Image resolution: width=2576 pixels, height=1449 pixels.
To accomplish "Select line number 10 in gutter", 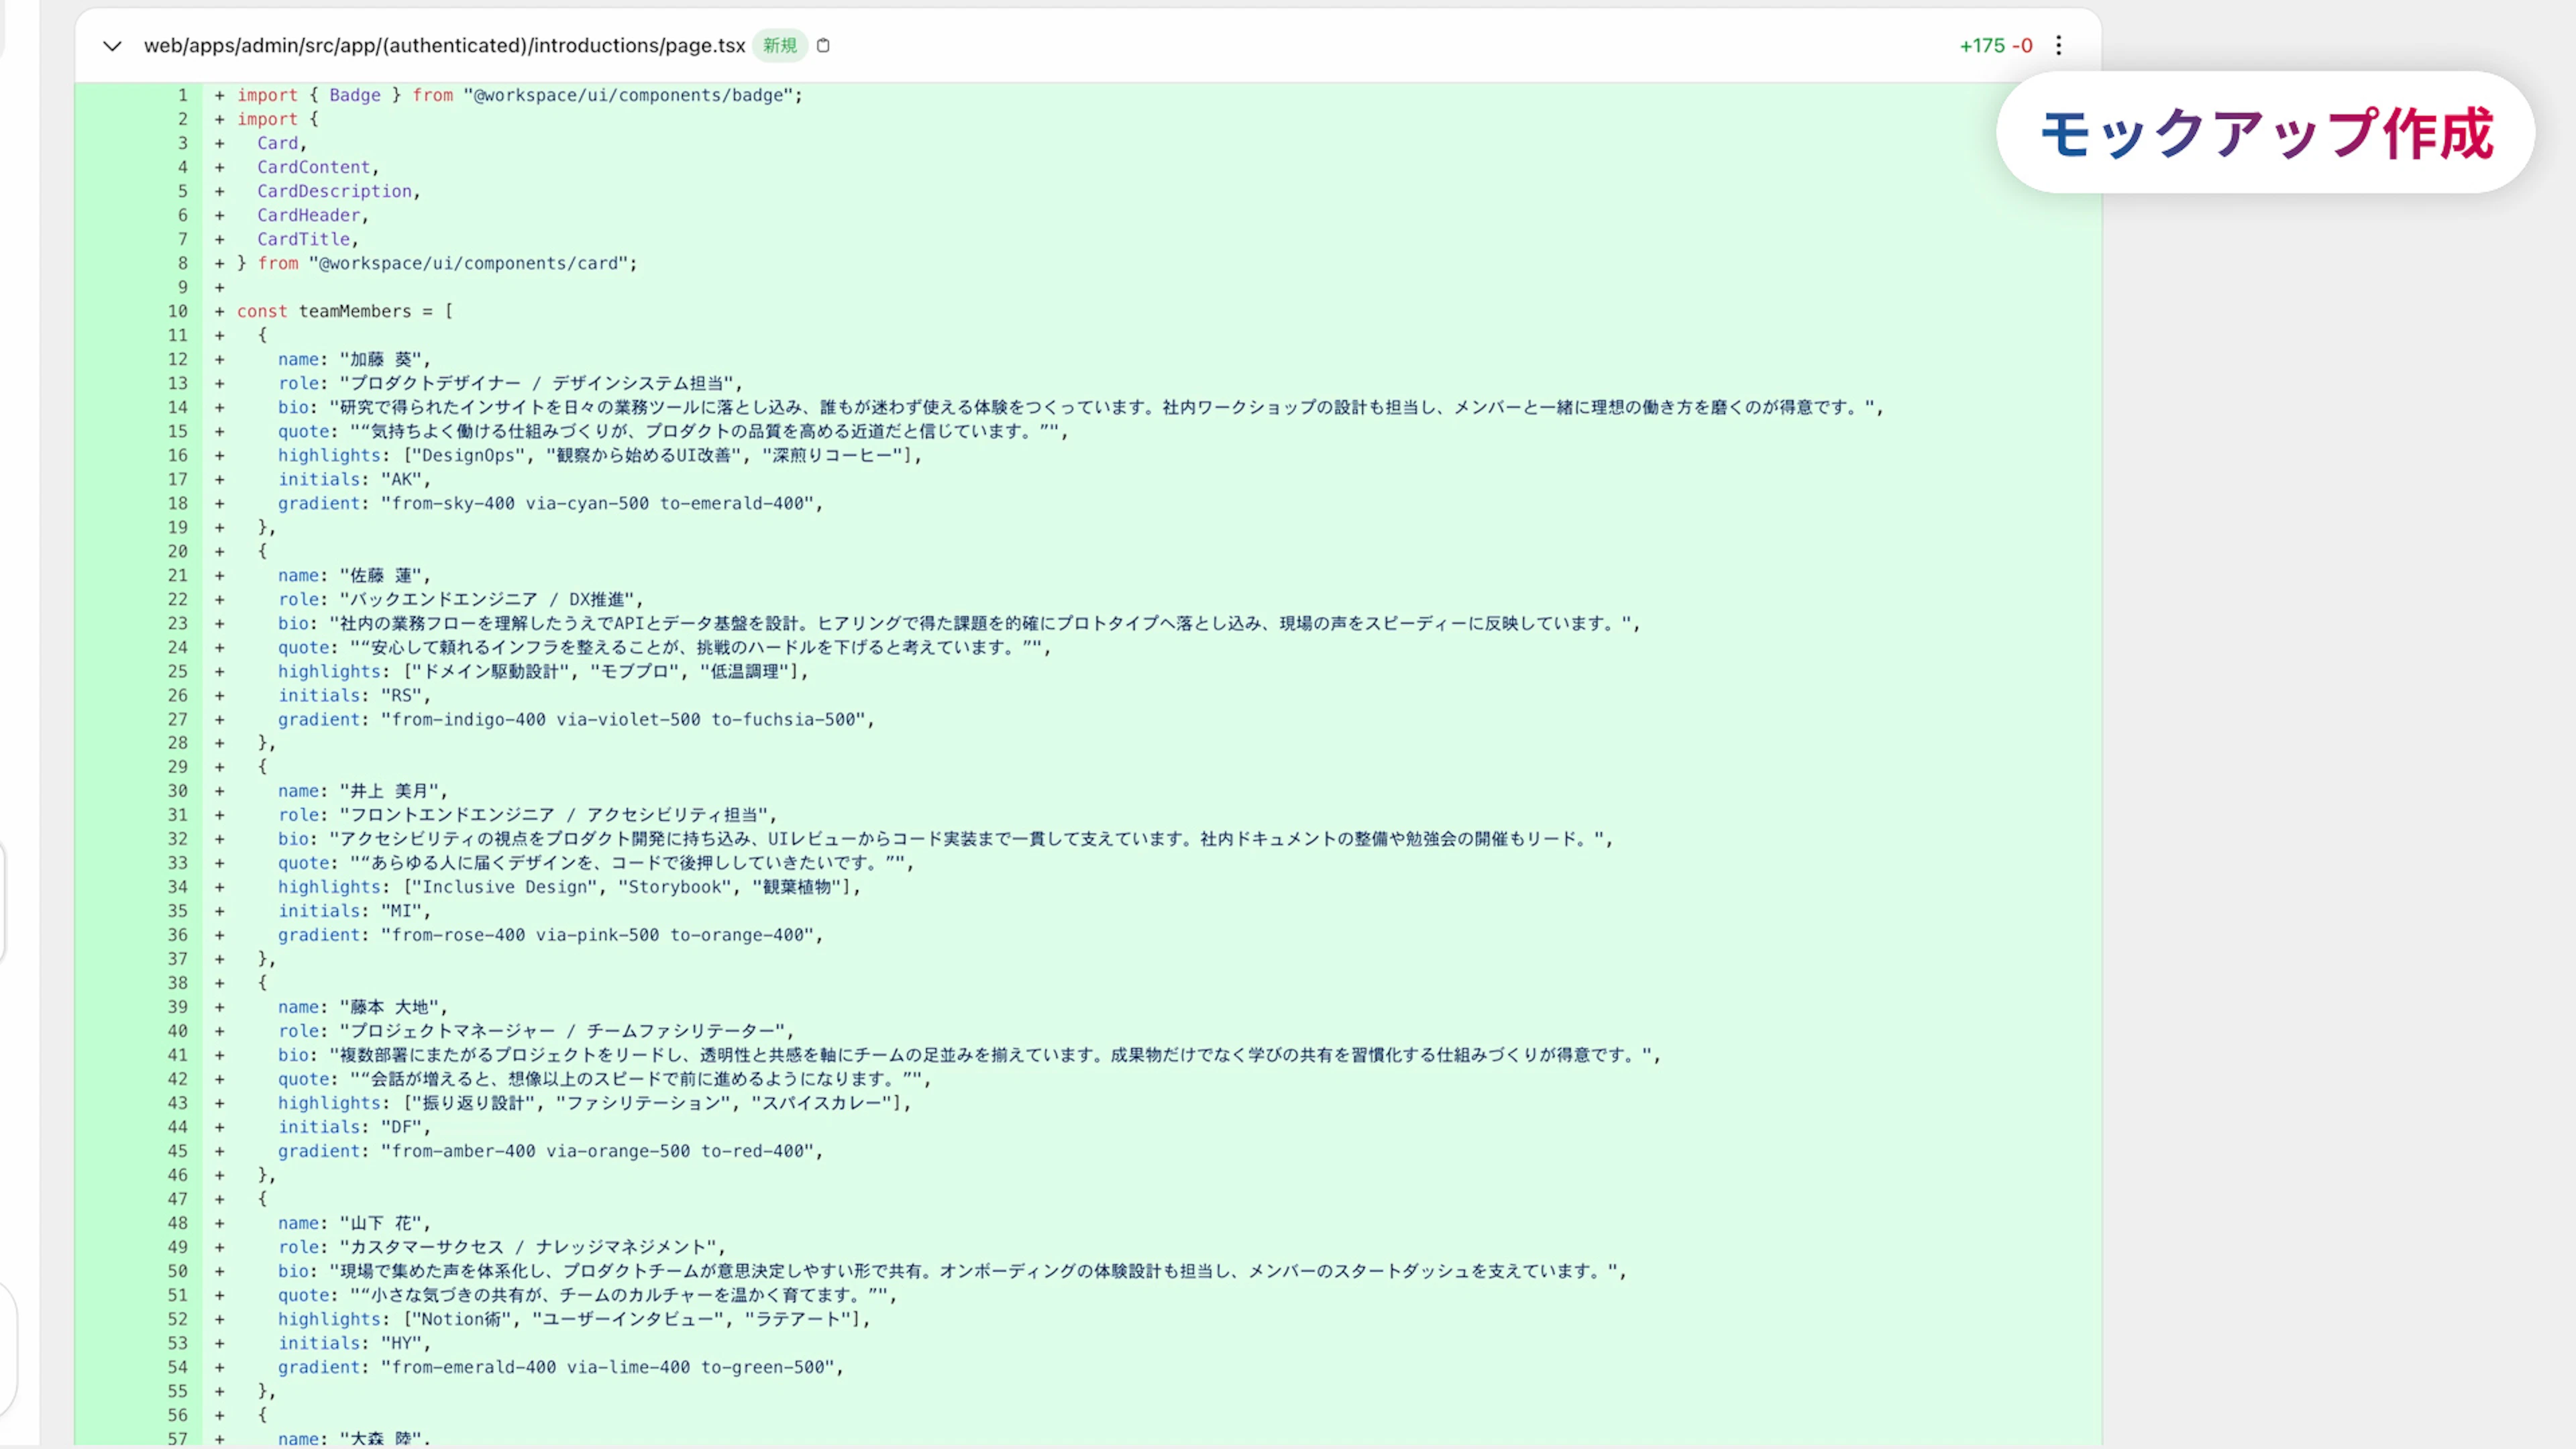I will tap(177, 311).
